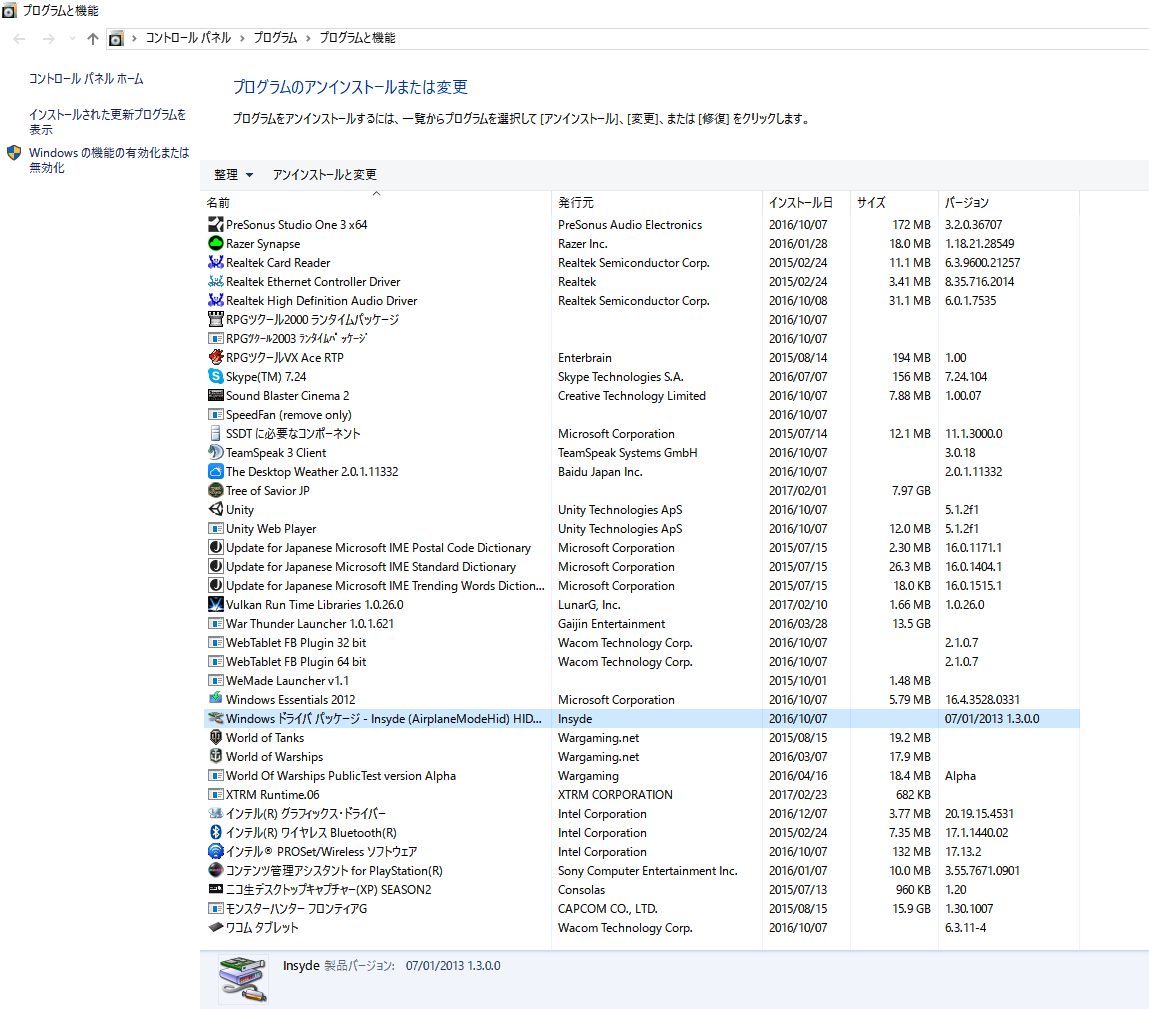Image resolution: width=1149 pixels, height=1009 pixels.
Task: Click Enterbrain publisher cell
Action: pyautogui.click(x=585, y=358)
